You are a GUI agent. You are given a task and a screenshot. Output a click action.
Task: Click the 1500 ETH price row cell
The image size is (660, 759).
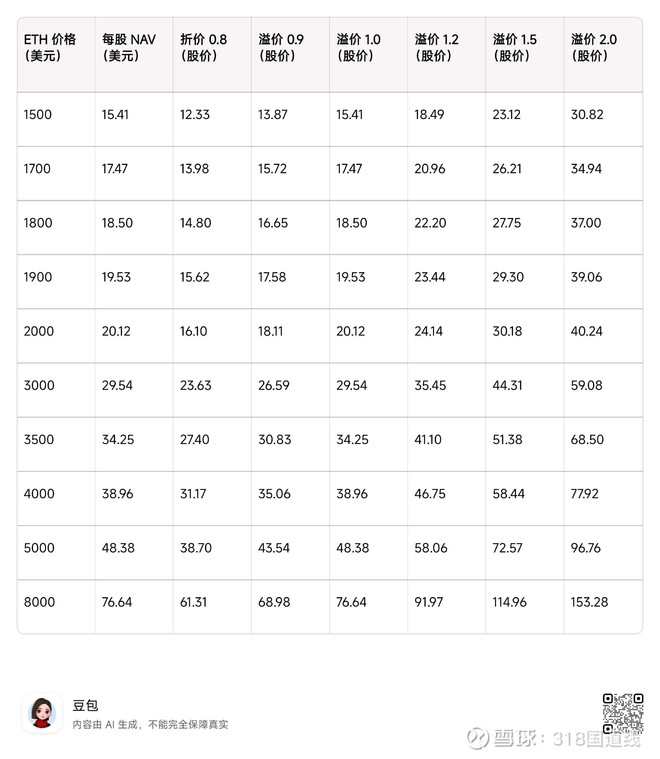[x=37, y=115]
